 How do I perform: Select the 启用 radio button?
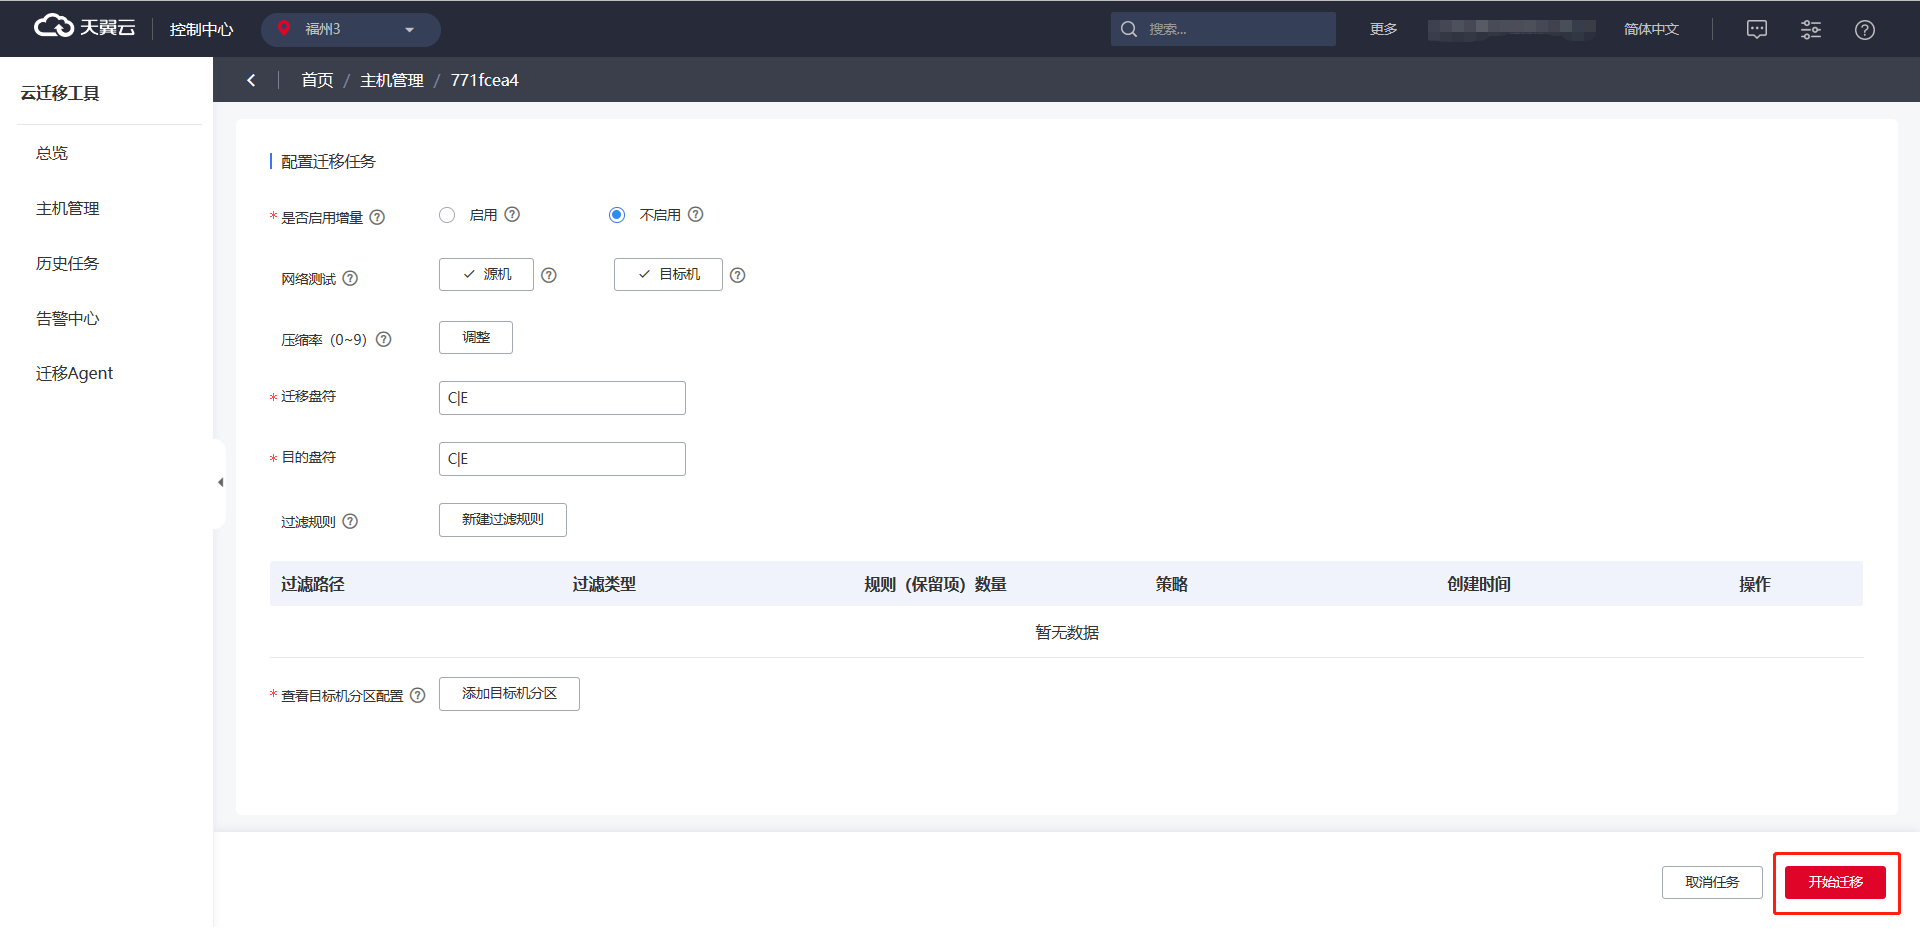pyautogui.click(x=447, y=215)
